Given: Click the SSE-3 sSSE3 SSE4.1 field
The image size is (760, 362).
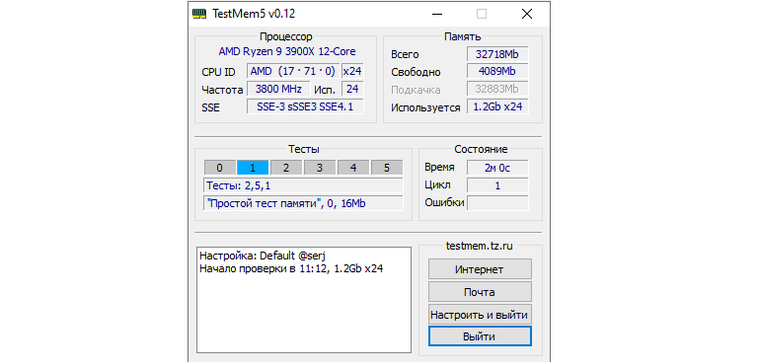Looking at the screenshot, I should (305, 107).
